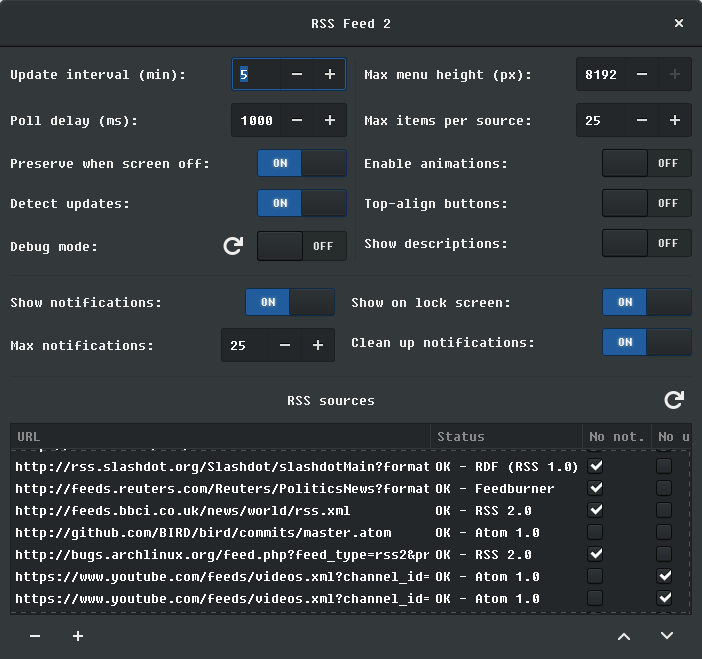The image size is (702, 659).
Task: Toggle Clean up notifications switch
Action: click(x=647, y=342)
